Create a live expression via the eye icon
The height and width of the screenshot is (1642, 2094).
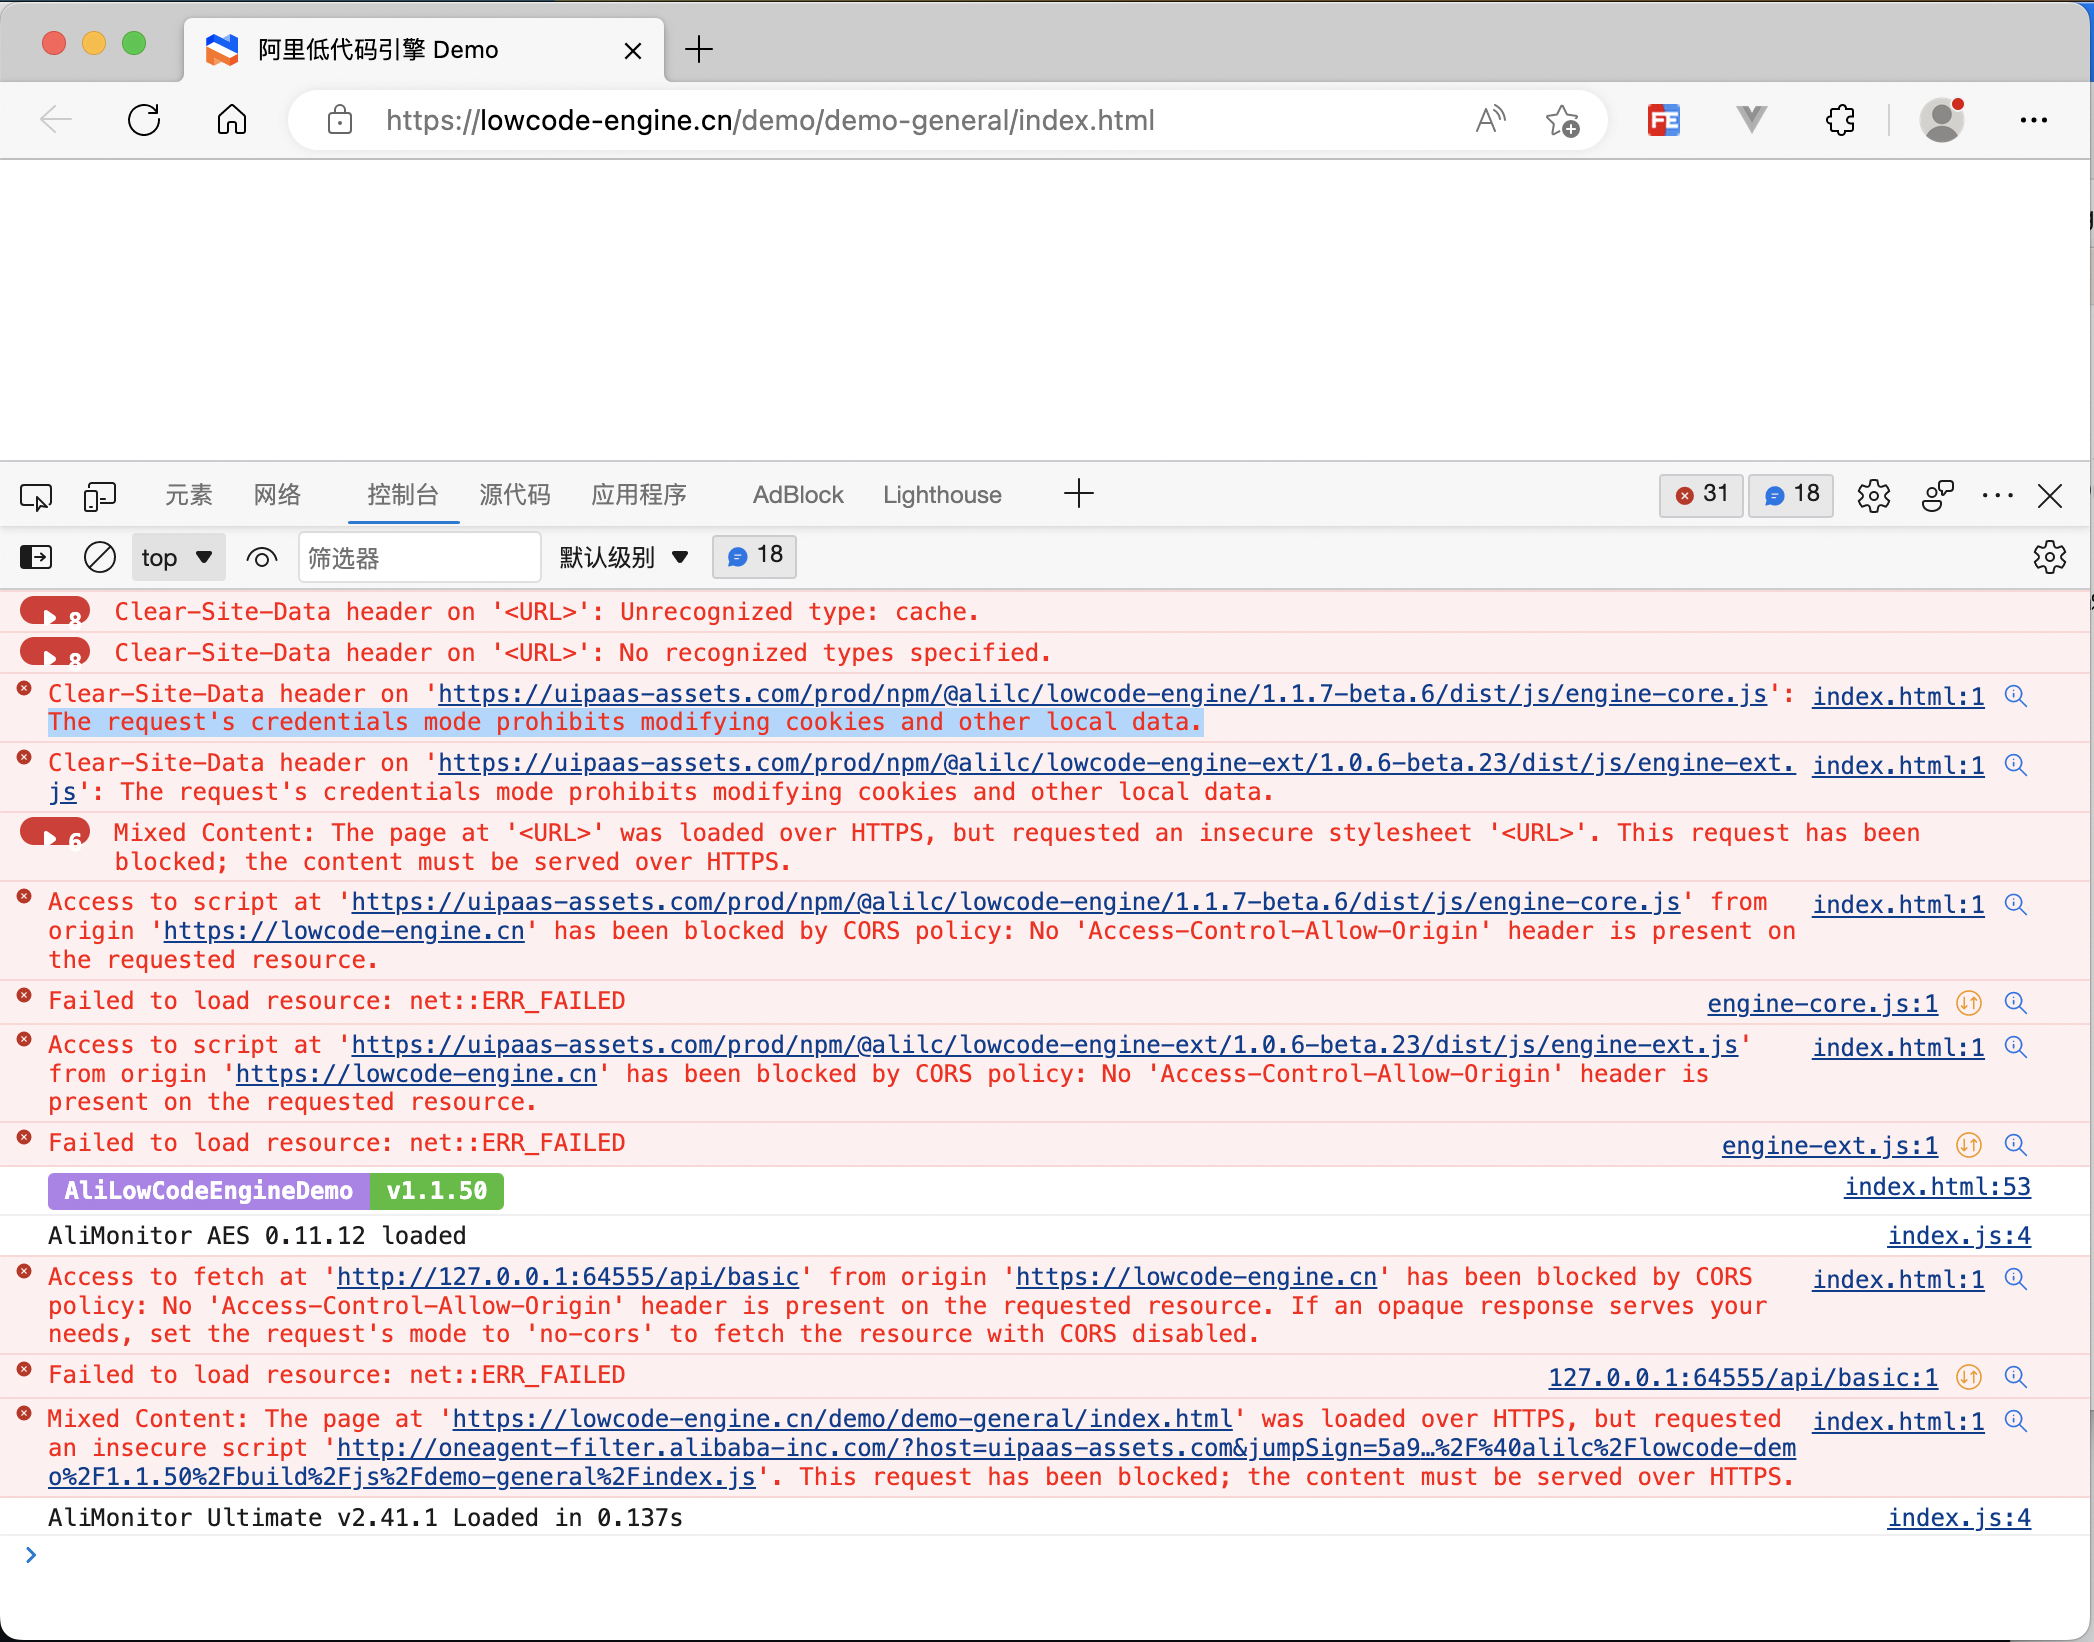click(260, 557)
